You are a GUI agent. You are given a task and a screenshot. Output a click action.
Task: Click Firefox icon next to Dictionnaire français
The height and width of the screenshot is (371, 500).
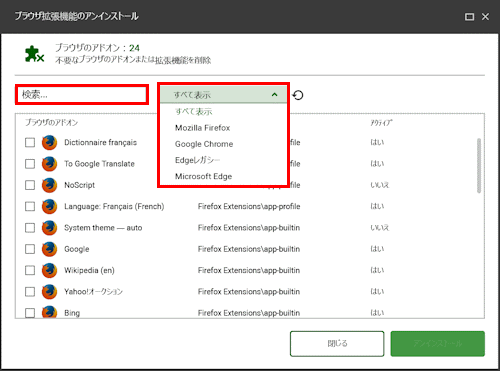(x=49, y=143)
